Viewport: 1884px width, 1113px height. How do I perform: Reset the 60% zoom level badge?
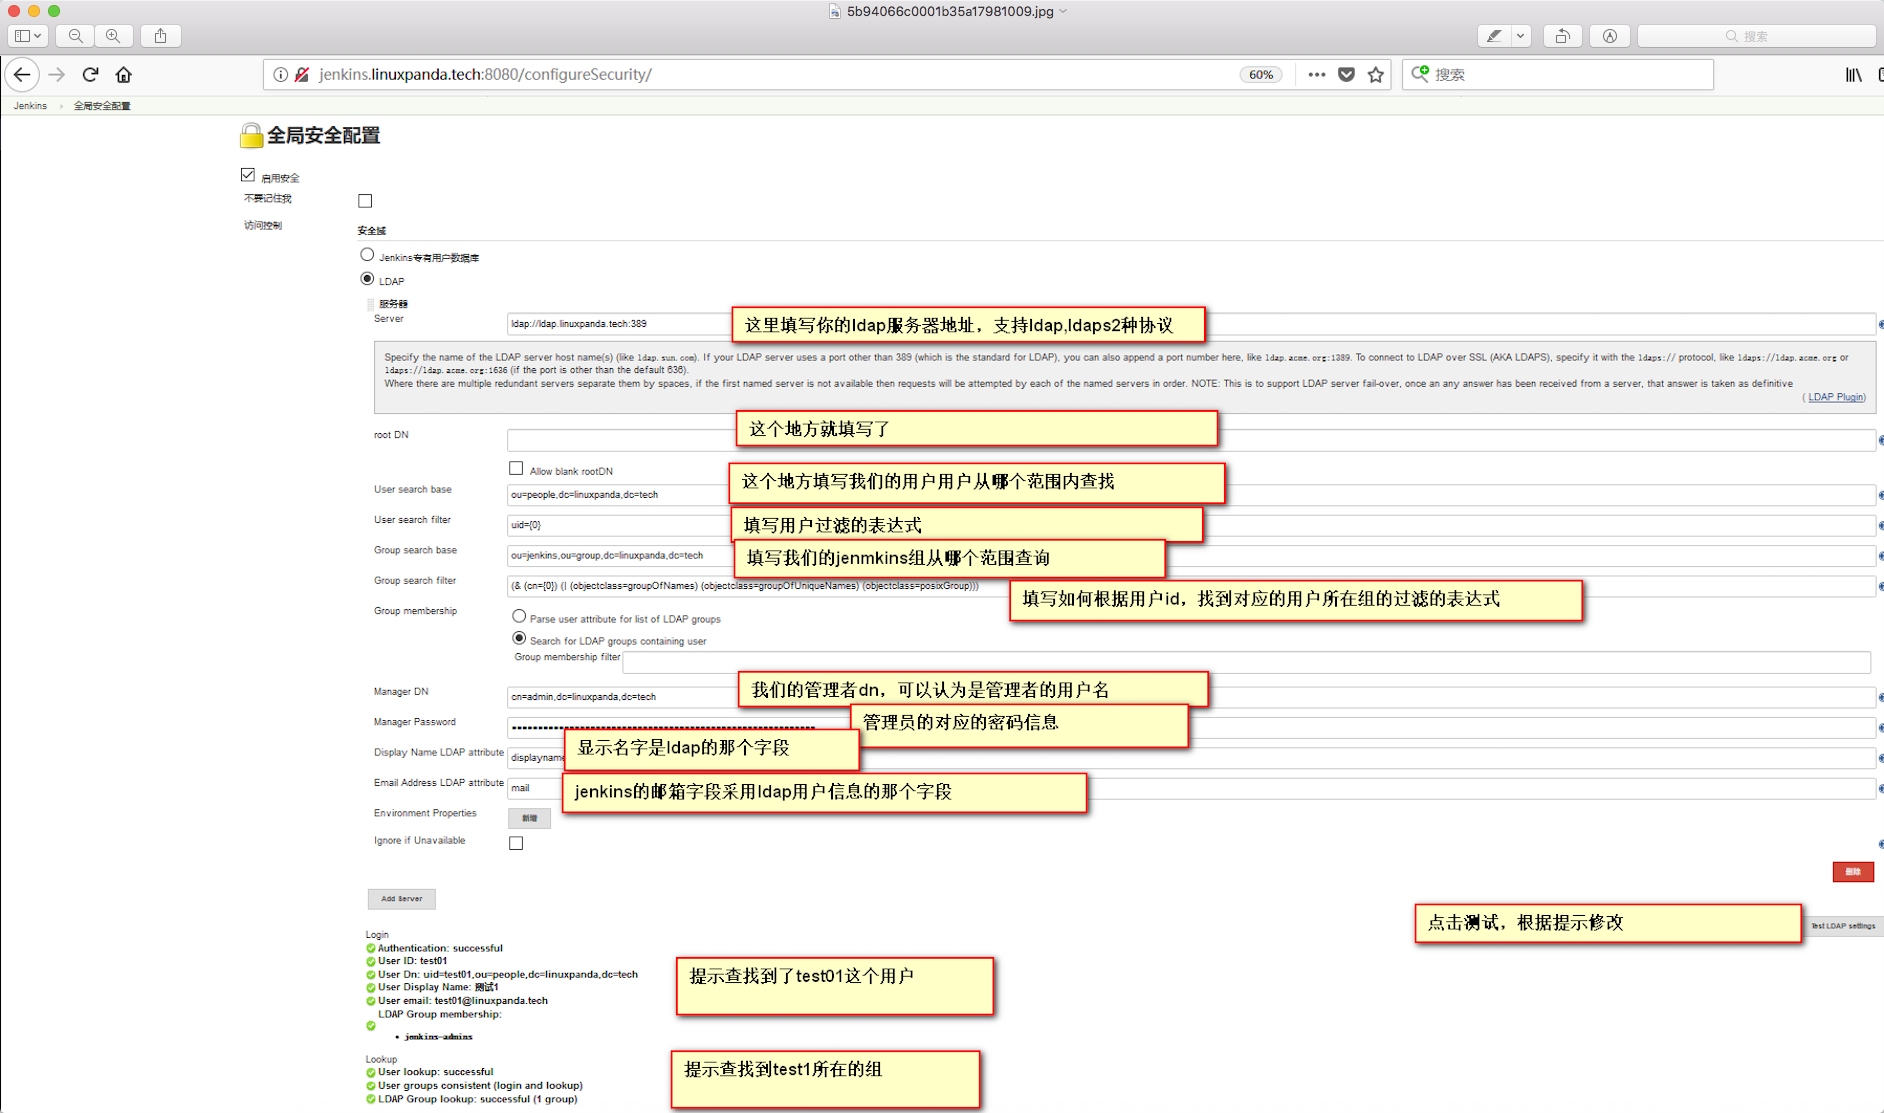pyautogui.click(x=1261, y=75)
